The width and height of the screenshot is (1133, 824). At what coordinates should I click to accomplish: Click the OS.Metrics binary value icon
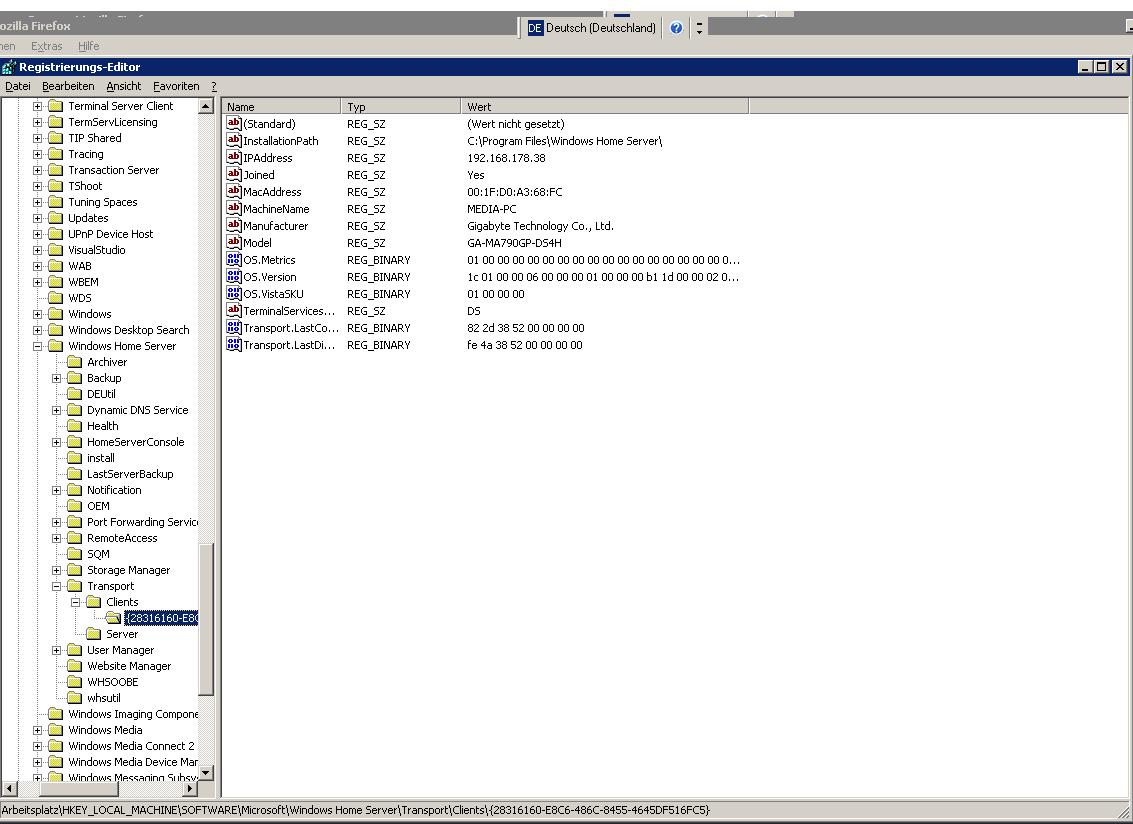(x=233, y=259)
